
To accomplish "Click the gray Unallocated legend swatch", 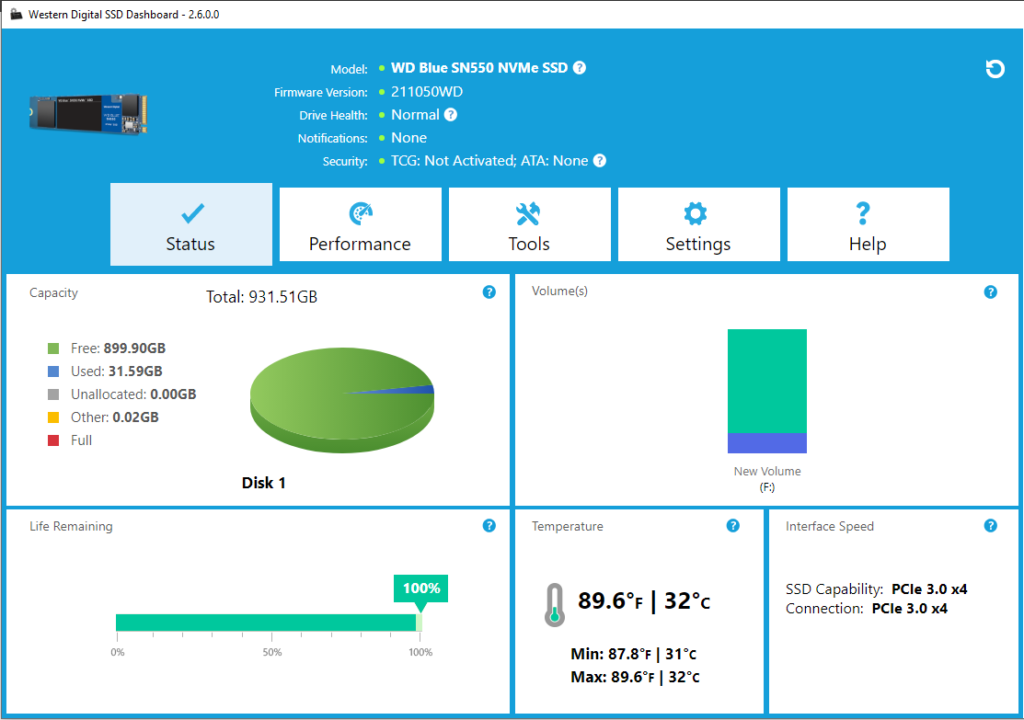I will click(54, 395).
